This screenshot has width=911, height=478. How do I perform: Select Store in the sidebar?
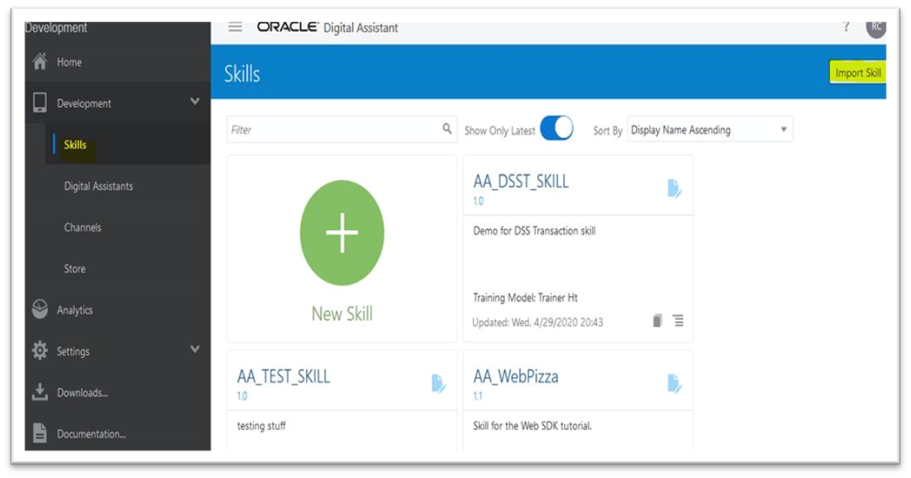click(x=74, y=268)
